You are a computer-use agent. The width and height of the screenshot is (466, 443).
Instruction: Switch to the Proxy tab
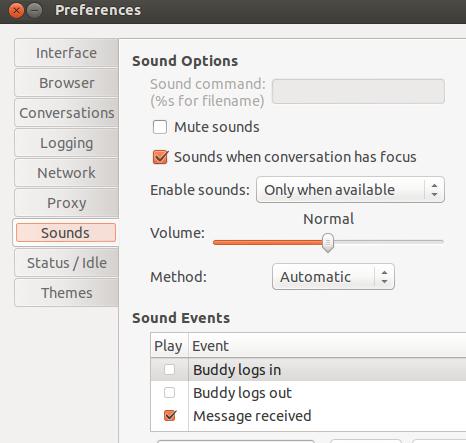[x=66, y=203]
